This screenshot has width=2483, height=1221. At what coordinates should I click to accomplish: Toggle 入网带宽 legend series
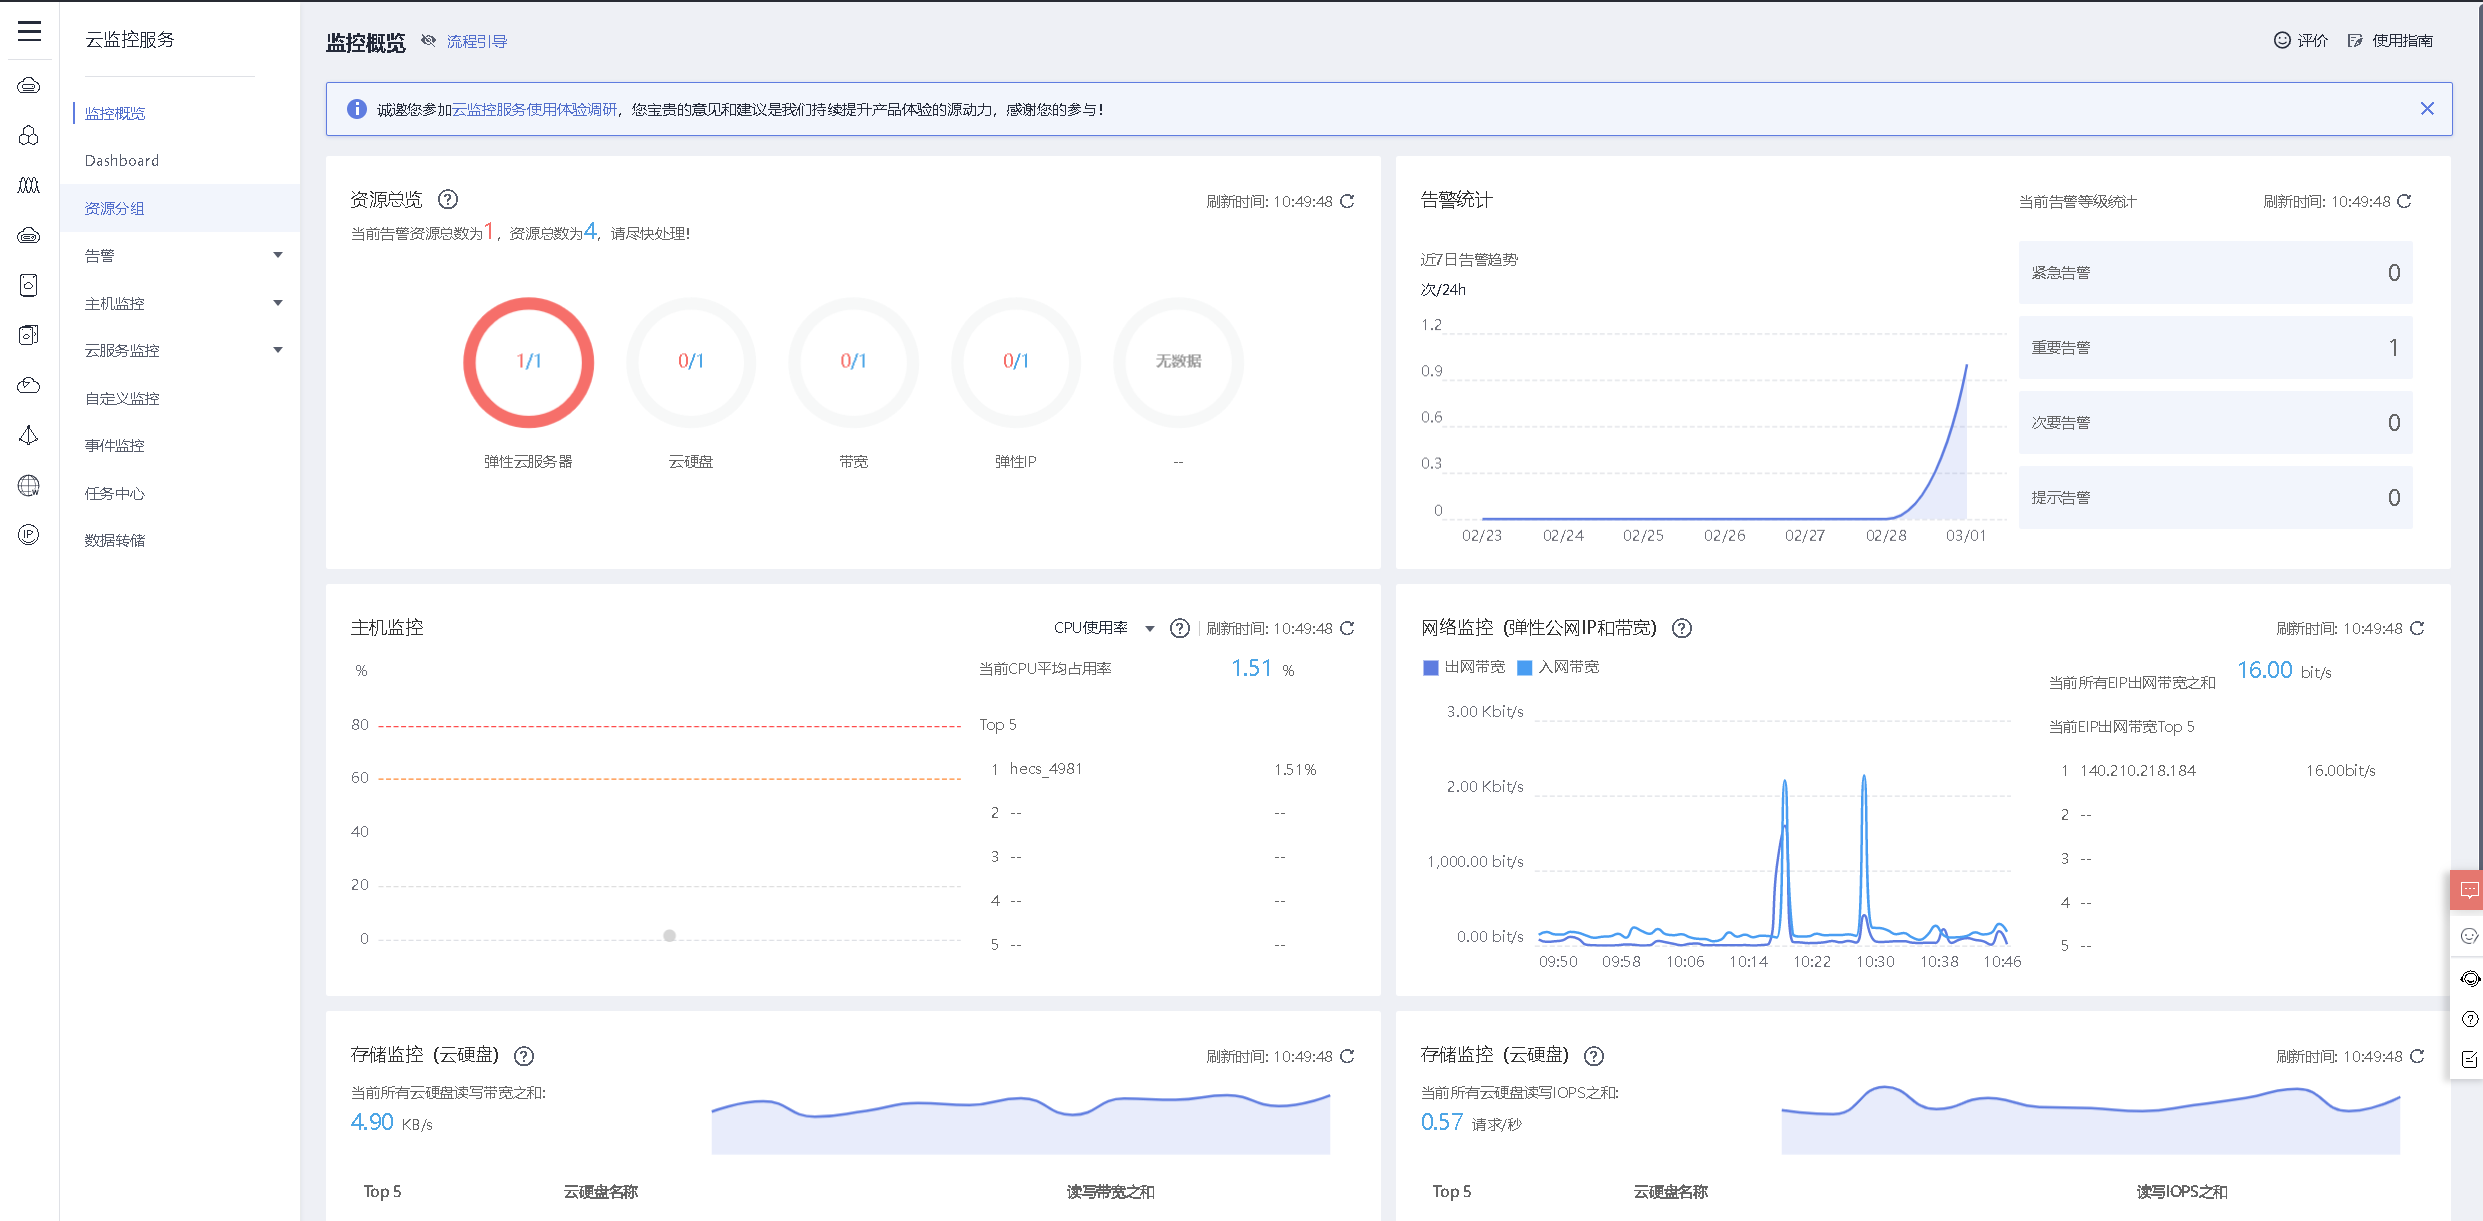tap(1558, 667)
